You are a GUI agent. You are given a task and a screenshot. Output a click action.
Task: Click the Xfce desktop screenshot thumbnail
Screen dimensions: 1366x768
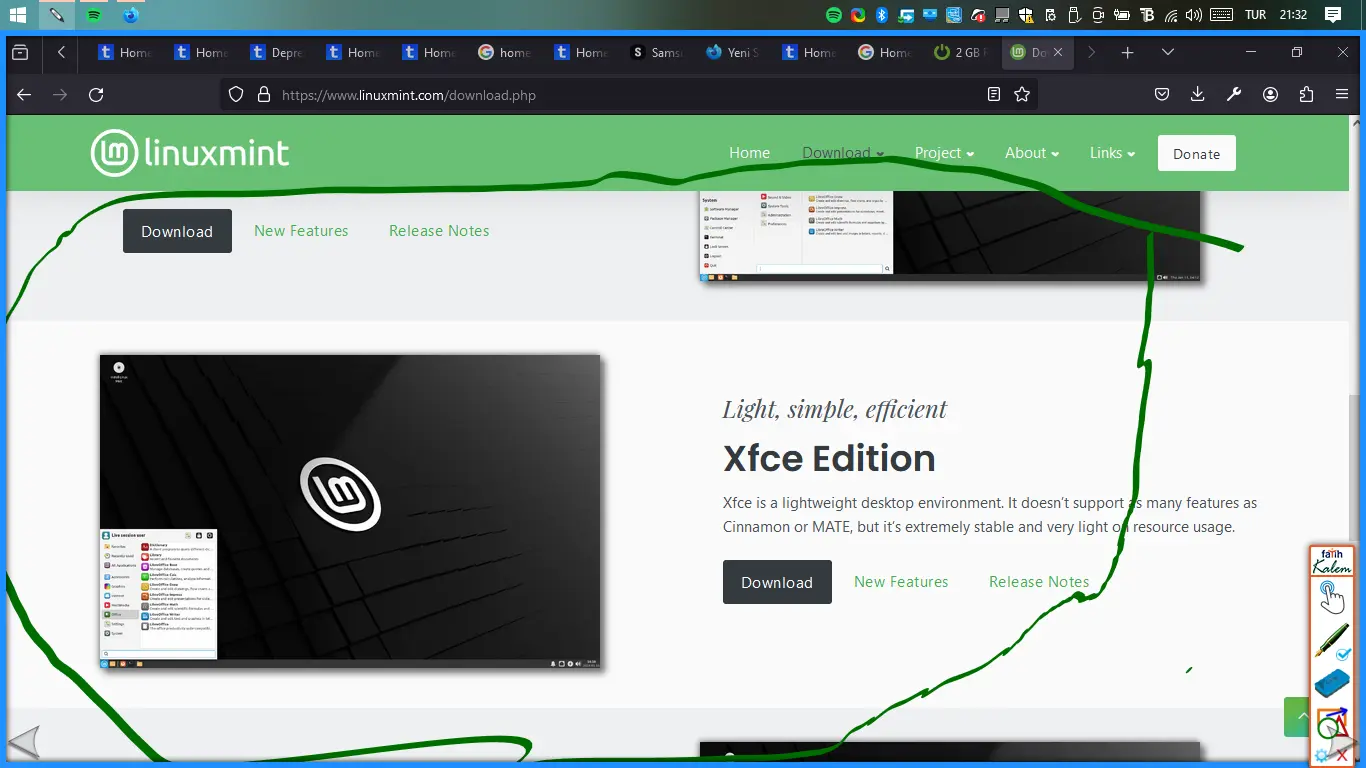click(350, 512)
